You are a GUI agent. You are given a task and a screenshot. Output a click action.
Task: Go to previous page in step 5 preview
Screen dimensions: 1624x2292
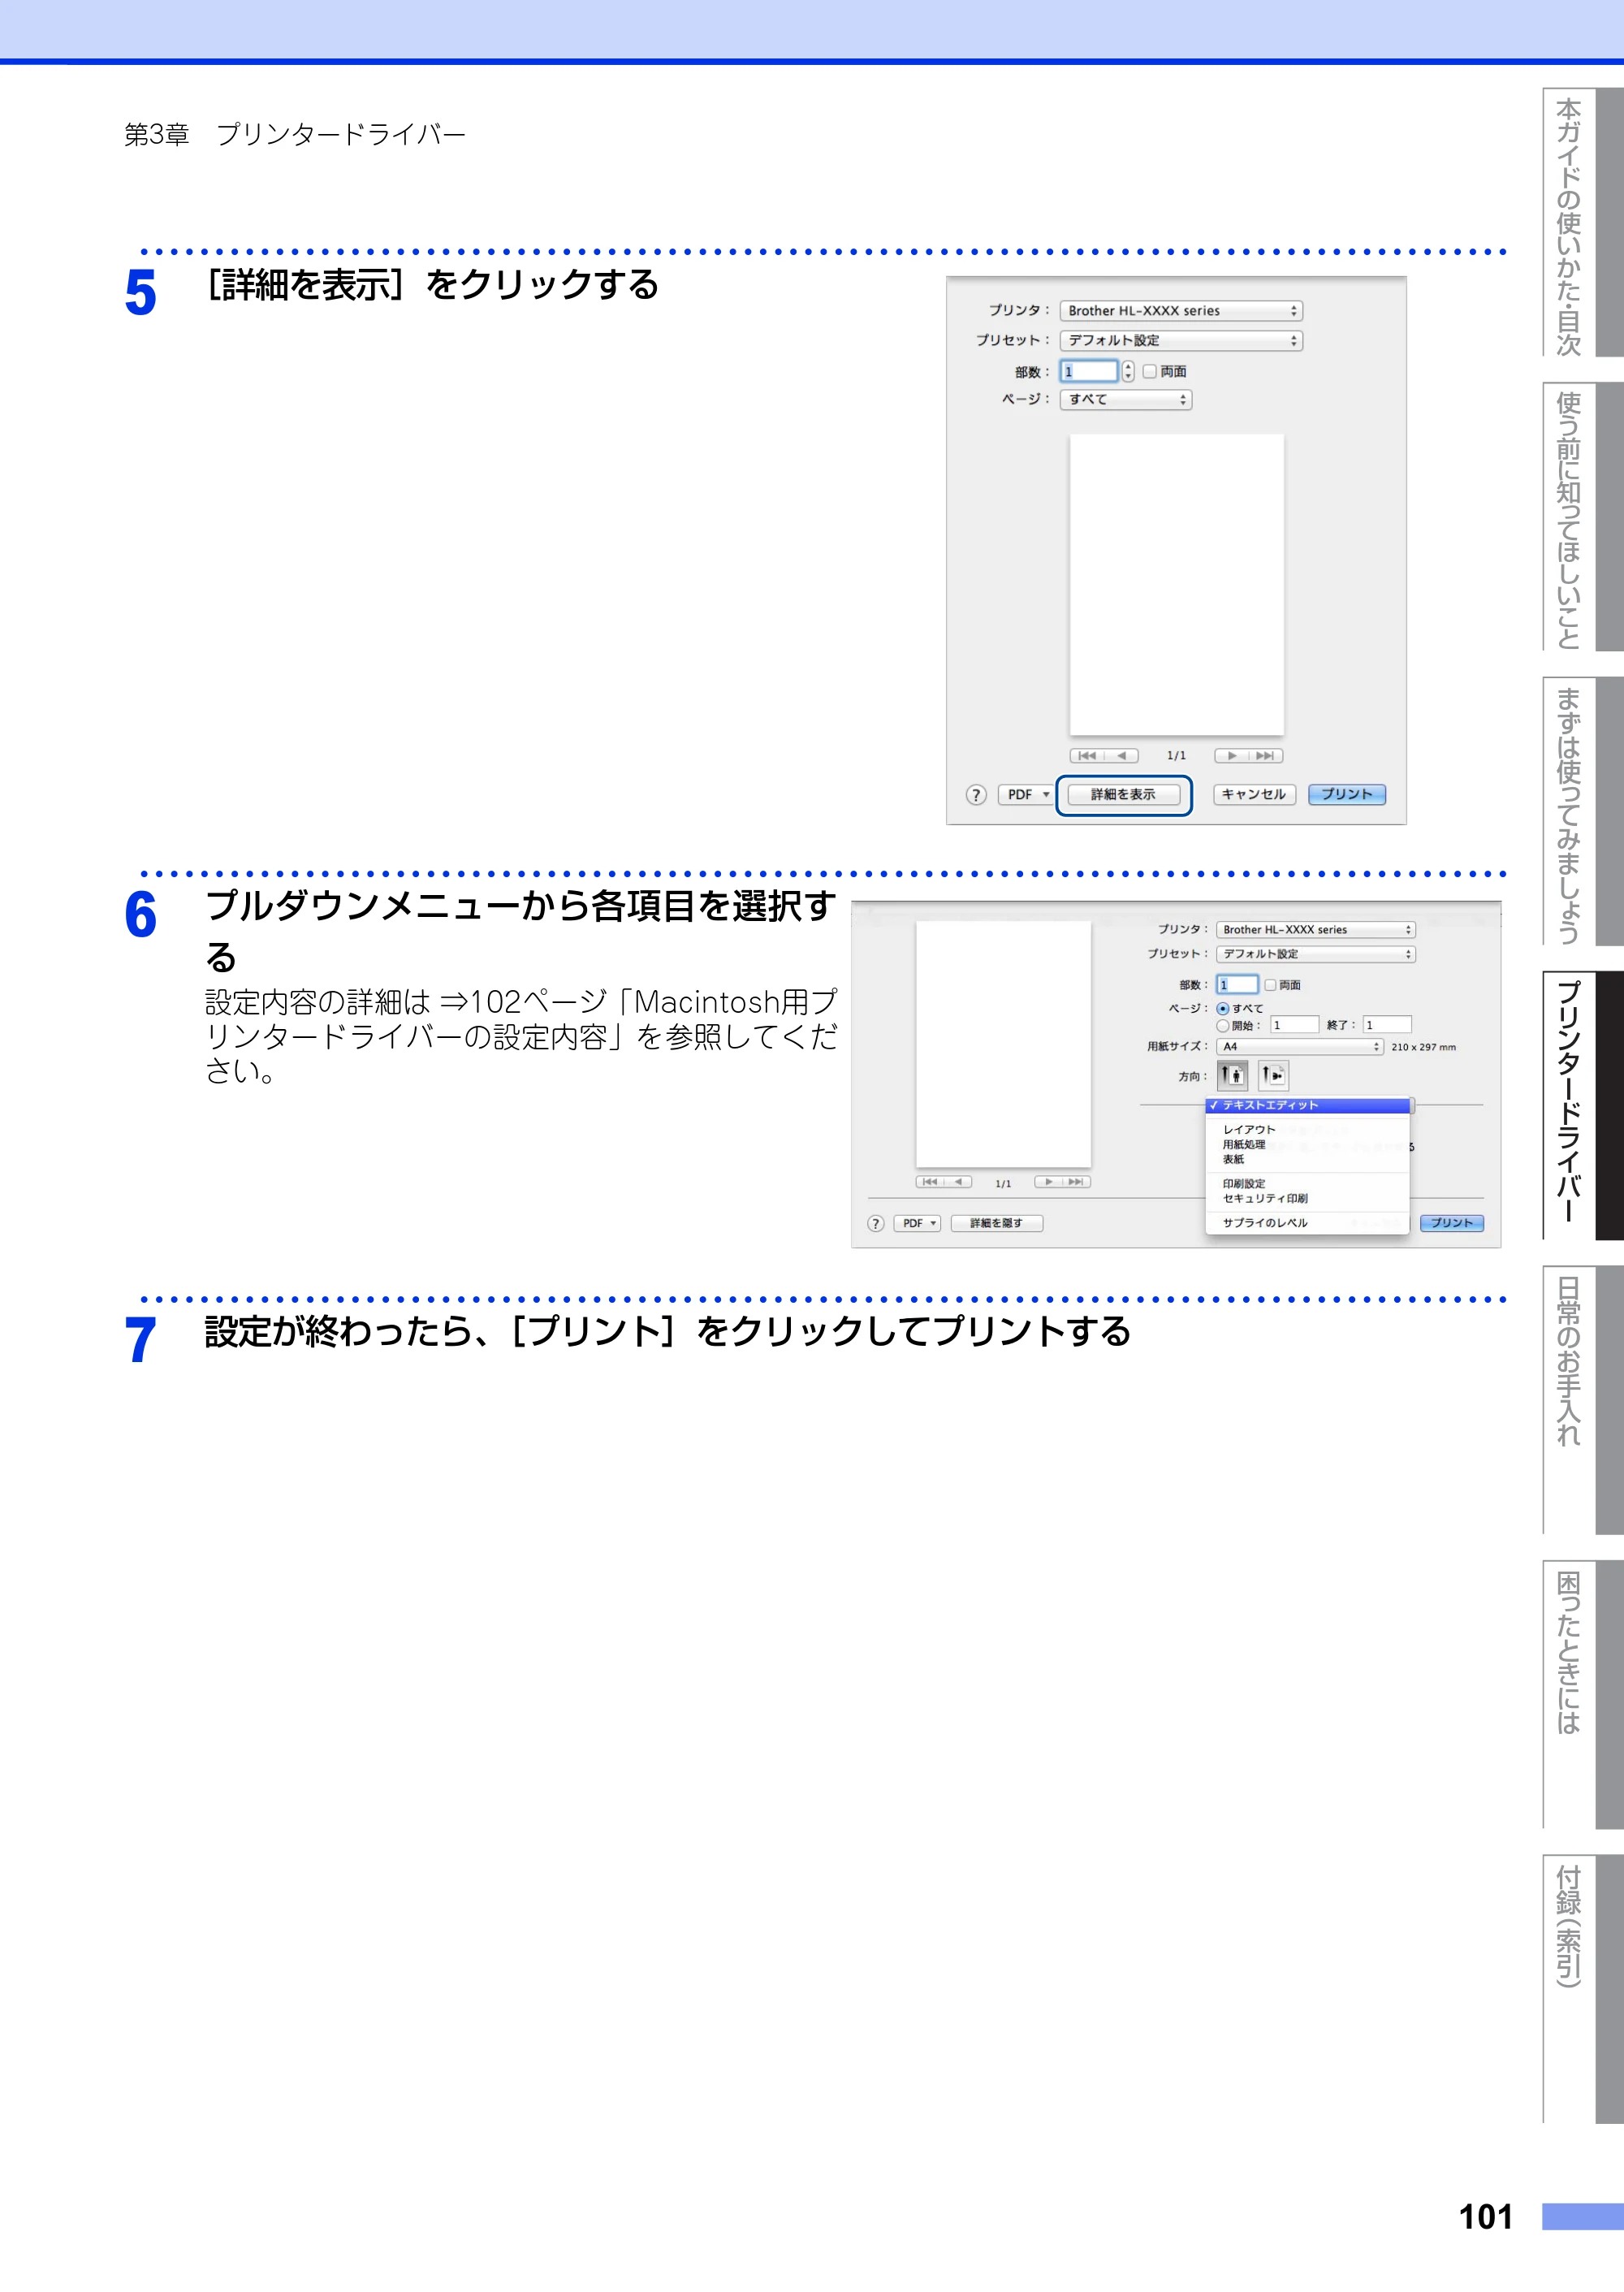click(x=1122, y=756)
